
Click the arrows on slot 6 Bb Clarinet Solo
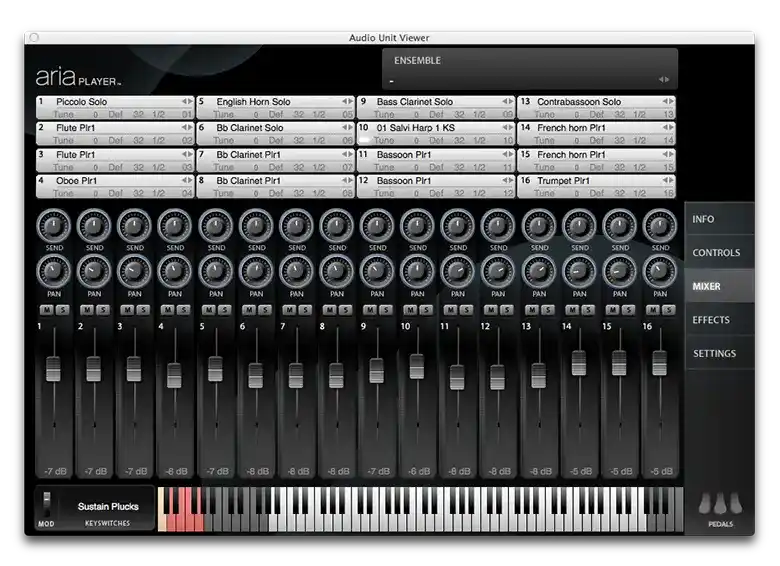coord(347,128)
